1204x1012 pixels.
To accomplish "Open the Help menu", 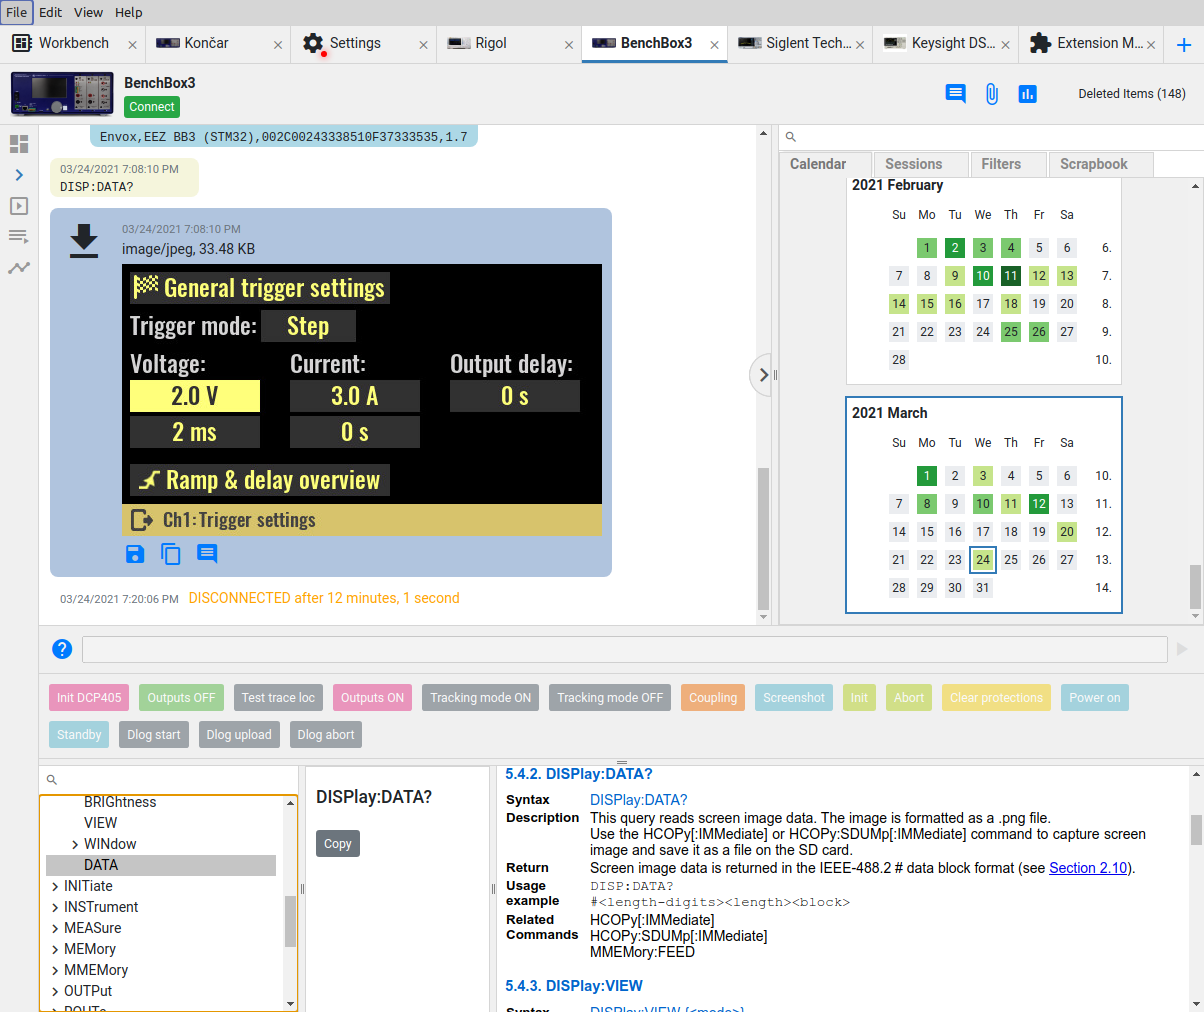I will pyautogui.click(x=129, y=12).
